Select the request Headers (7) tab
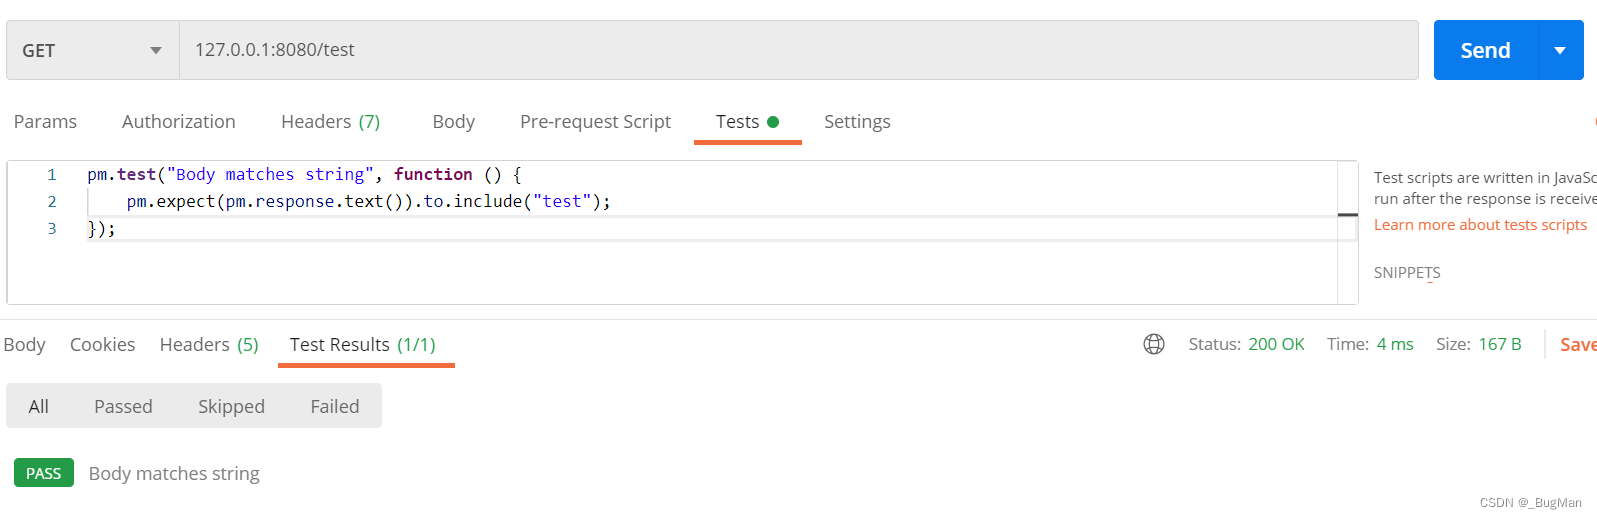1597x519 pixels. click(x=330, y=122)
